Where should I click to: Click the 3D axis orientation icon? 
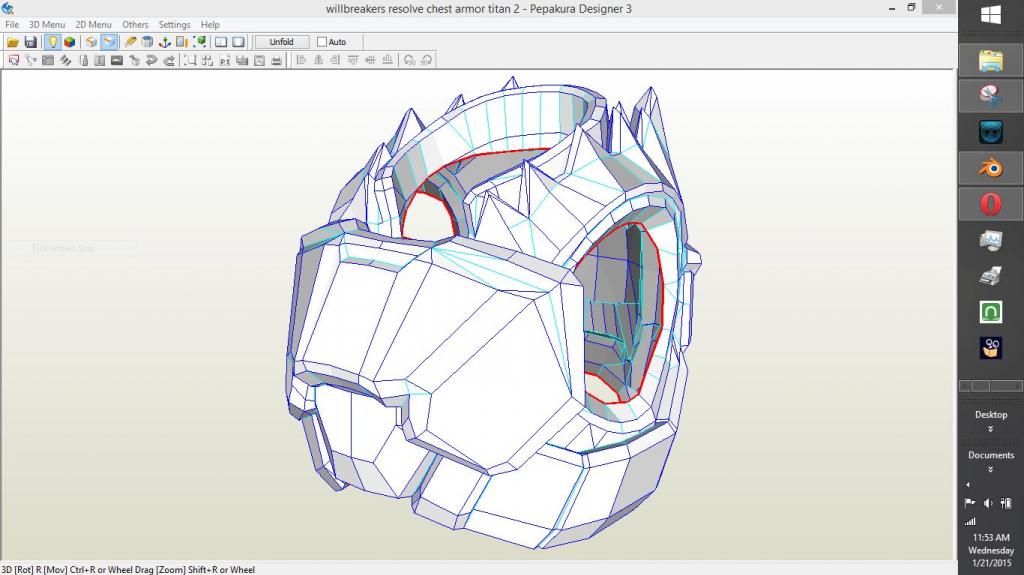[165, 42]
